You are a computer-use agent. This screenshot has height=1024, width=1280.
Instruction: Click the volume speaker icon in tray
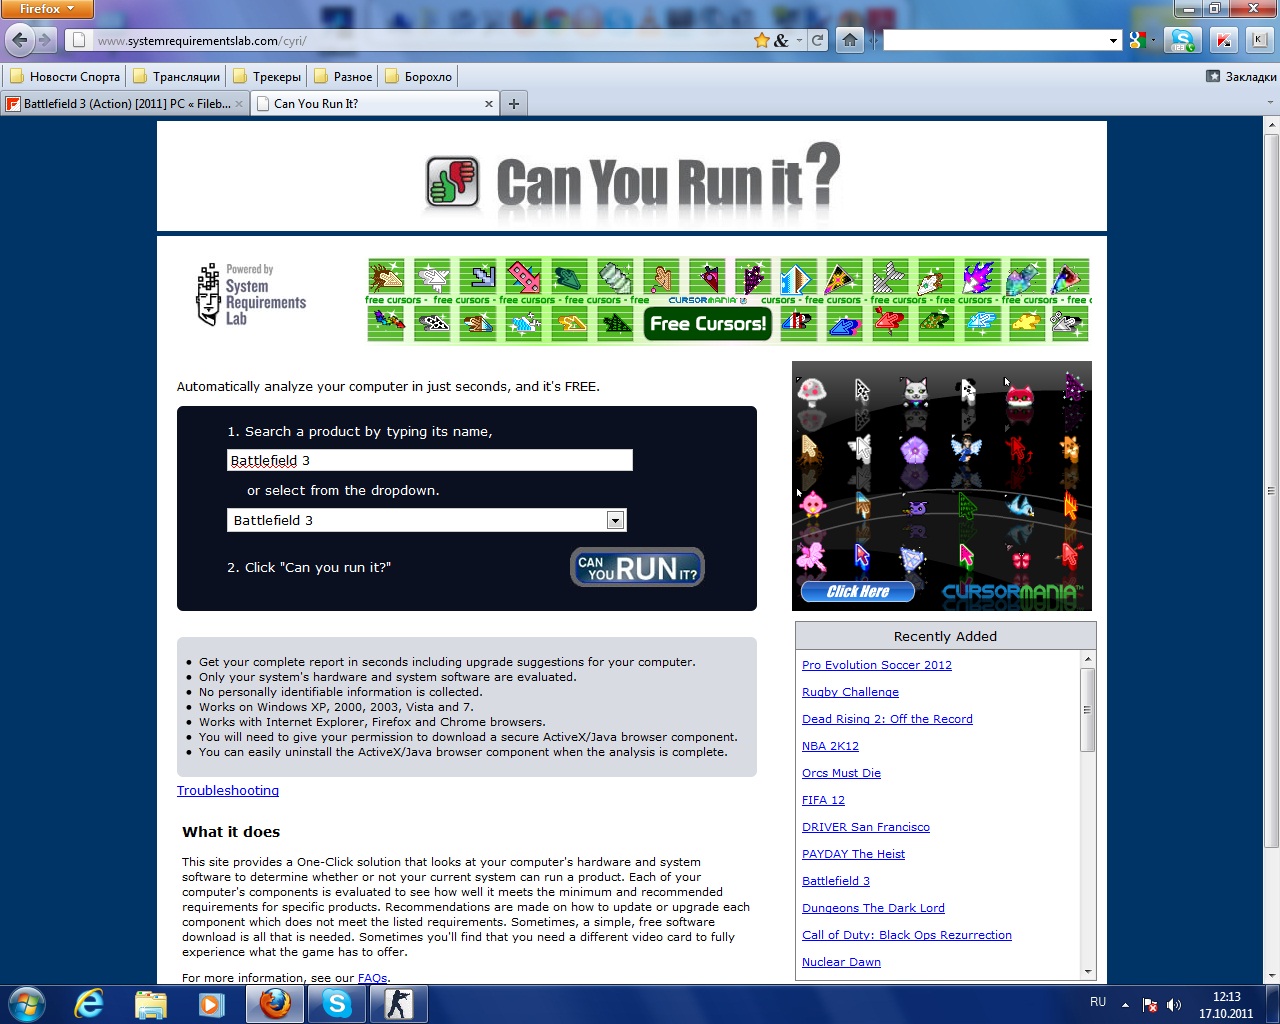tap(1174, 1005)
